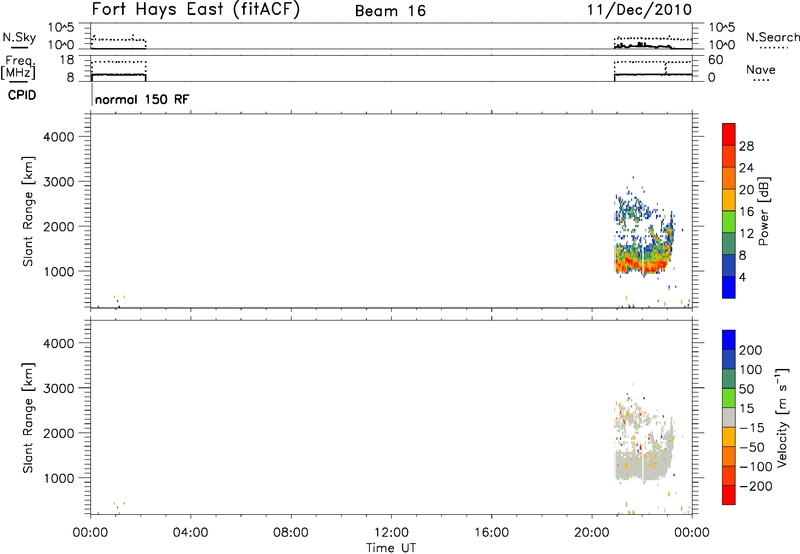
Task: Pick the red bottom segment of the Velocity color bar
Action: point(729,495)
